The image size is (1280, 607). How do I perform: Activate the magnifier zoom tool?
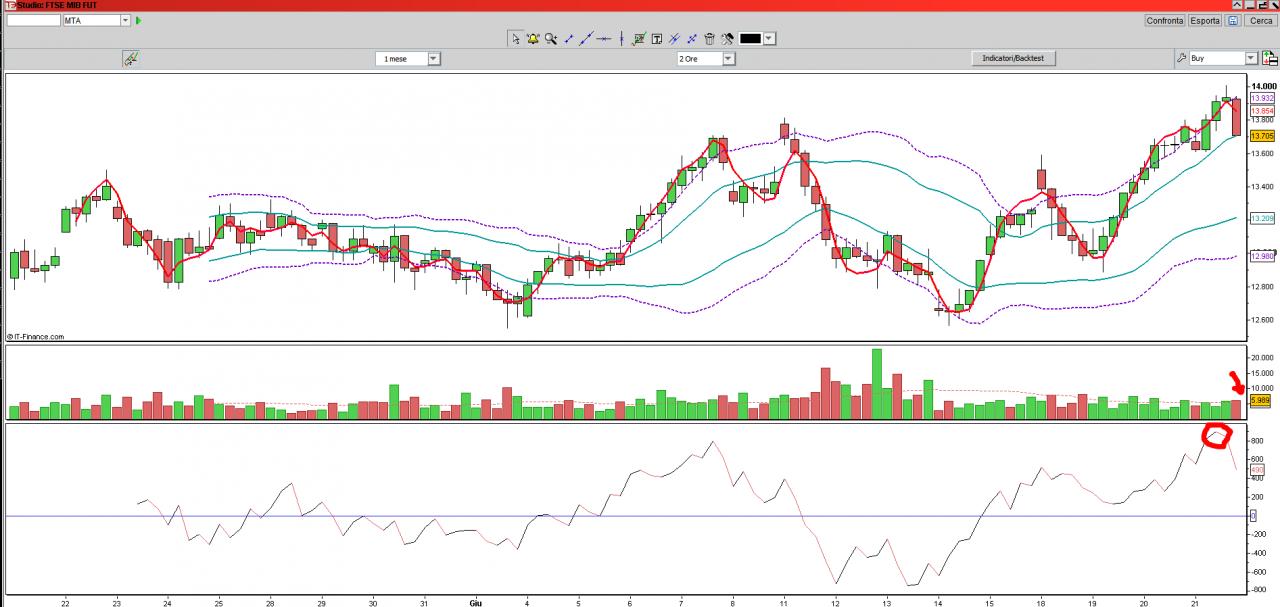coord(551,39)
